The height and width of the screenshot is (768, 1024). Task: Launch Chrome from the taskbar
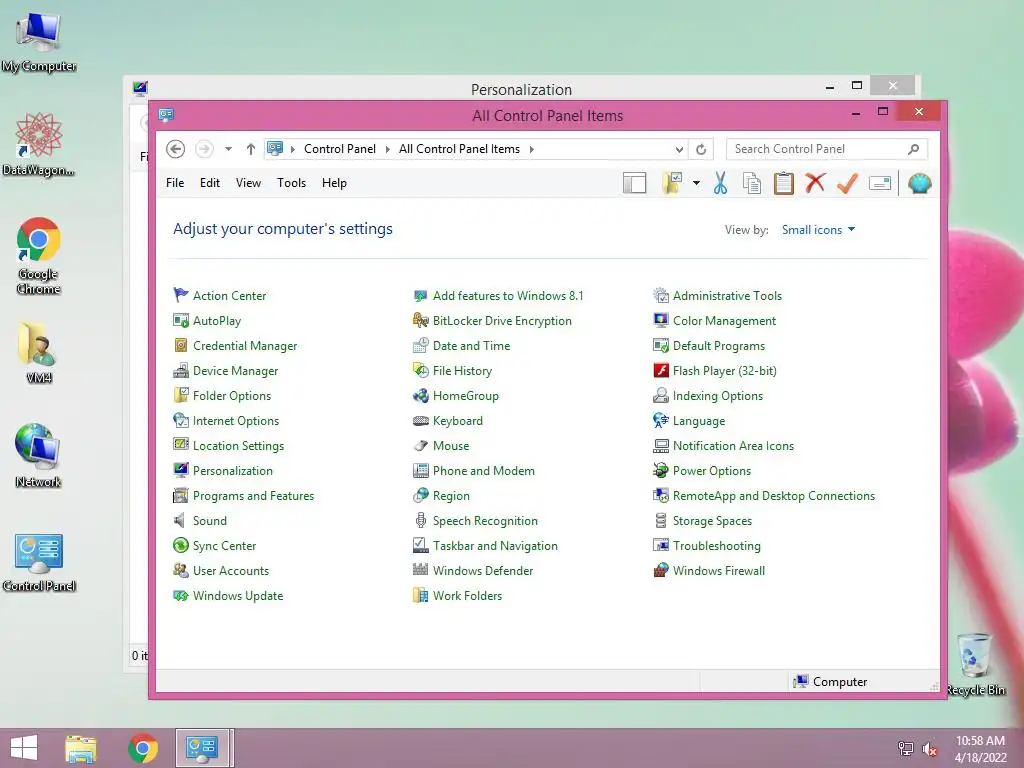coord(142,748)
